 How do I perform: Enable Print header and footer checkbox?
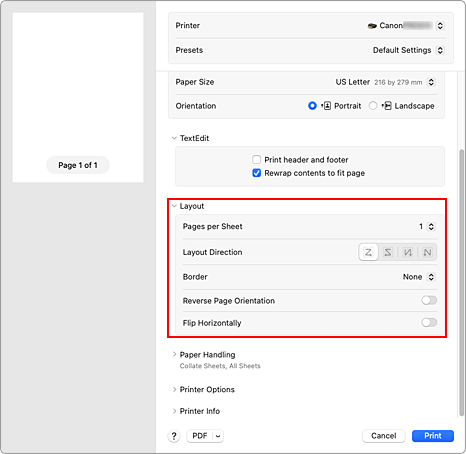(256, 160)
